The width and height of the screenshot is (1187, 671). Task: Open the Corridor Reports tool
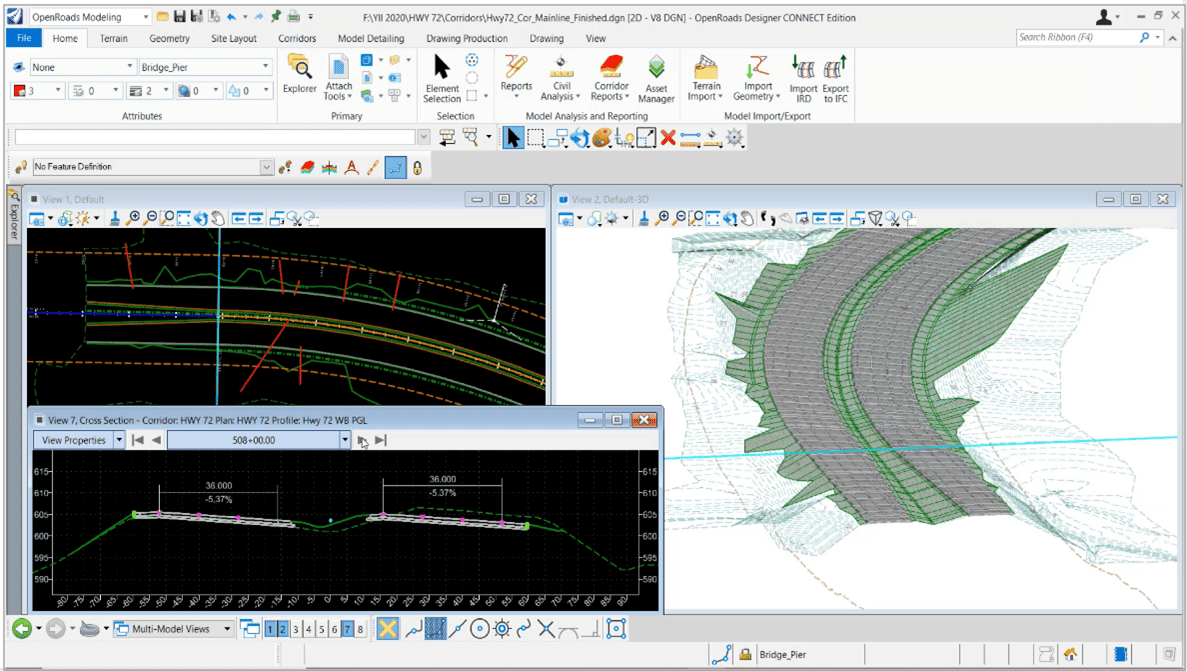(x=610, y=78)
